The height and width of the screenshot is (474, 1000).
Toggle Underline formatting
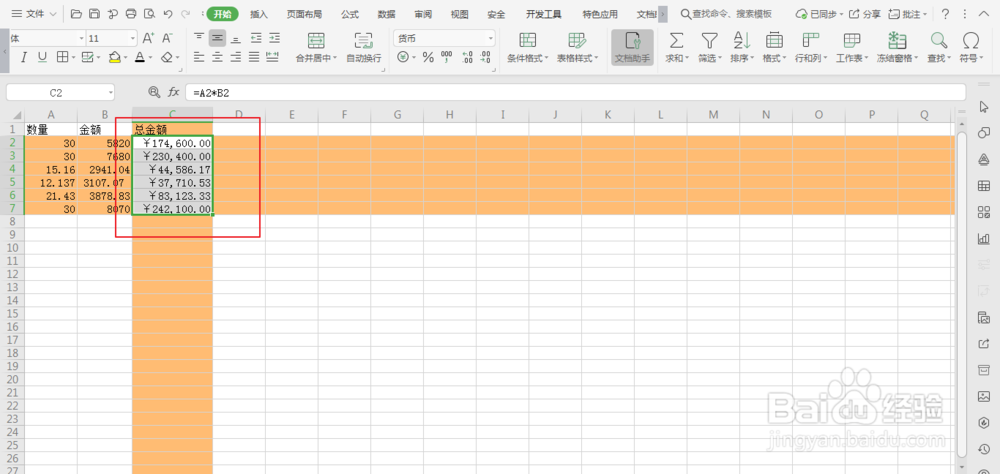pyautogui.click(x=42, y=57)
